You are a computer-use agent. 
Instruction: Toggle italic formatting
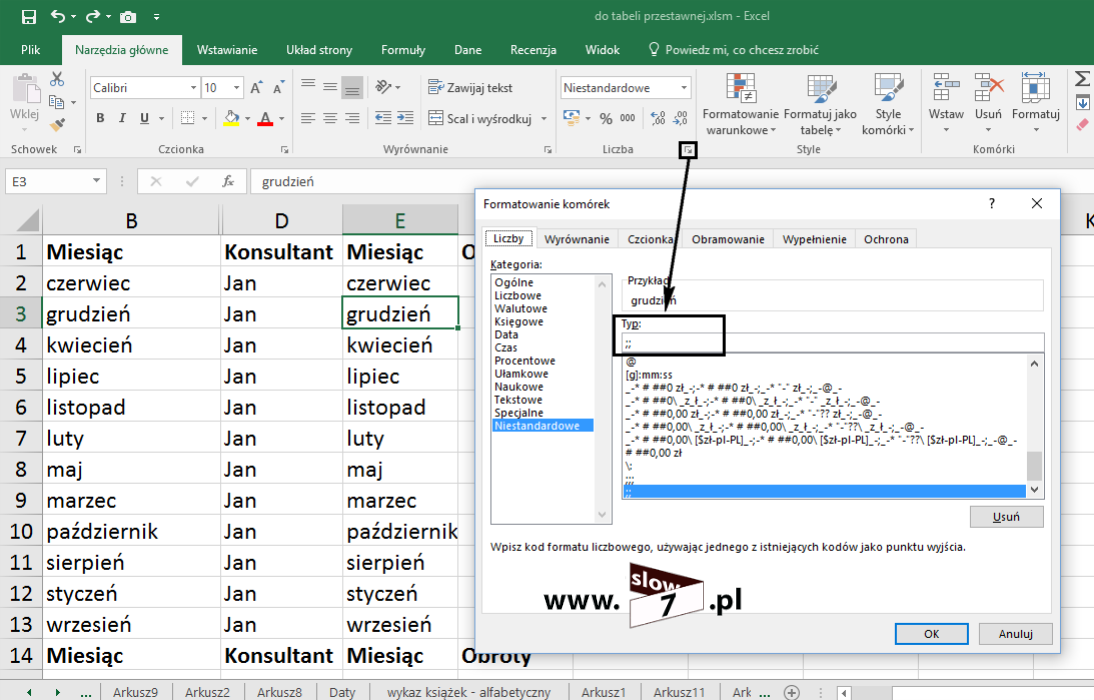pyautogui.click(x=122, y=118)
